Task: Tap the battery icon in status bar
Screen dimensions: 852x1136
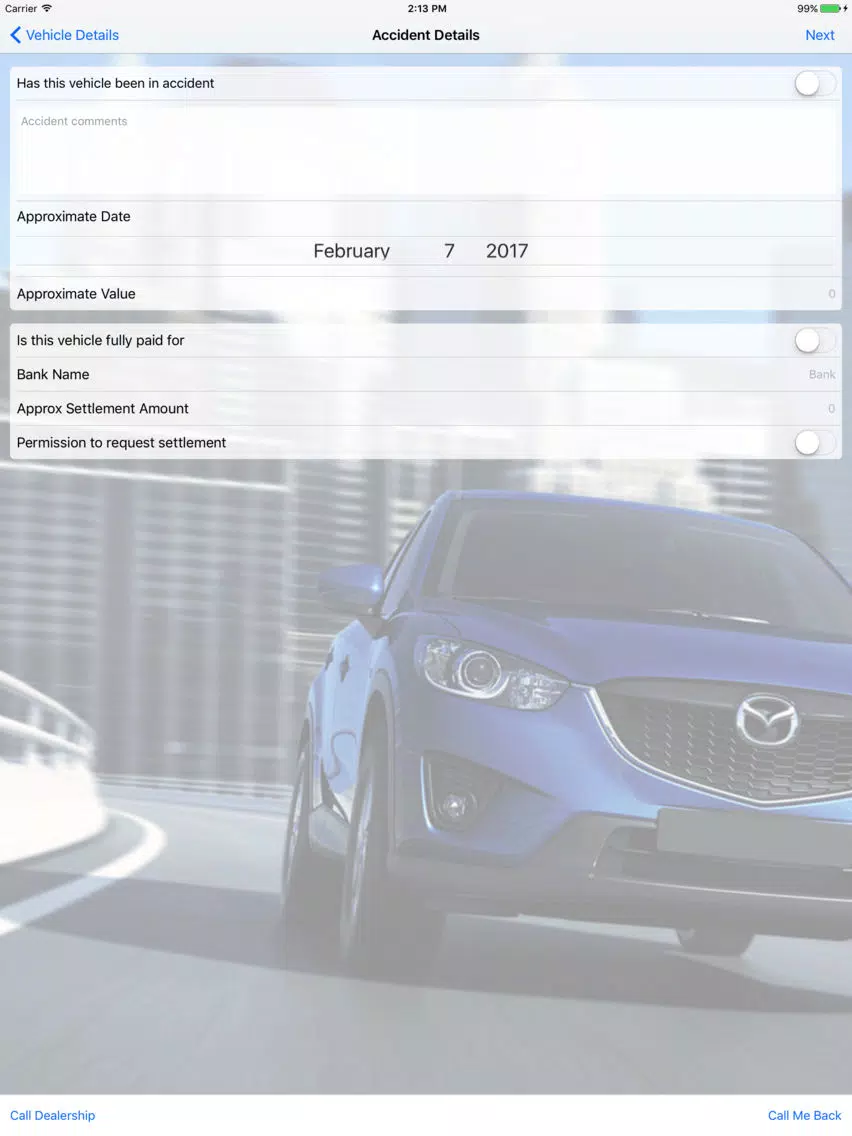Action: coord(830,9)
